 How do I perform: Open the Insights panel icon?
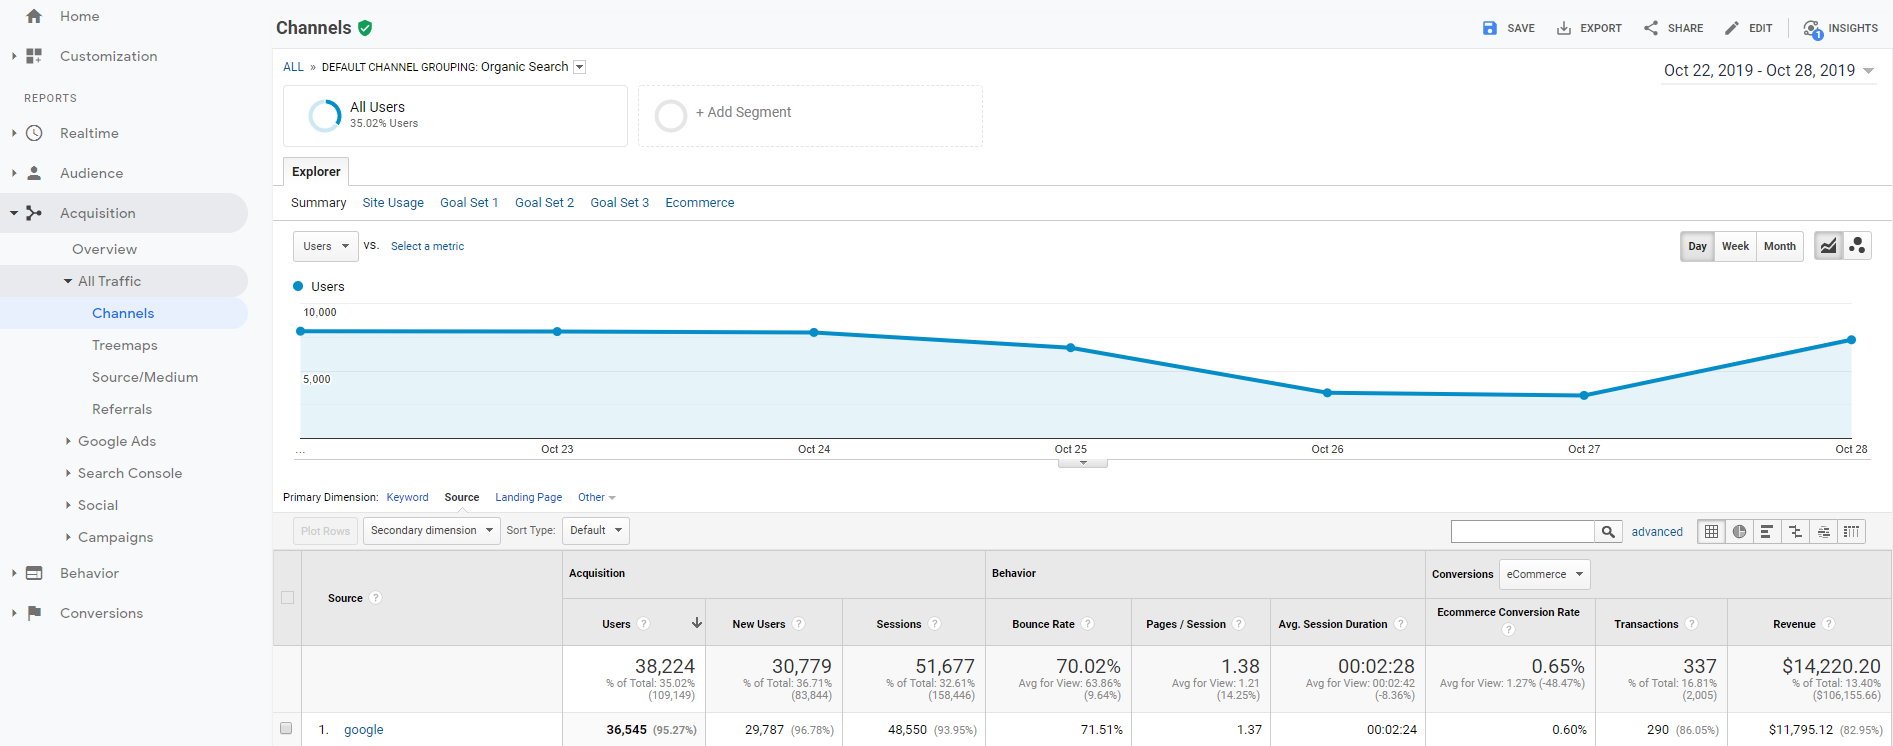[x=1812, y=28]
